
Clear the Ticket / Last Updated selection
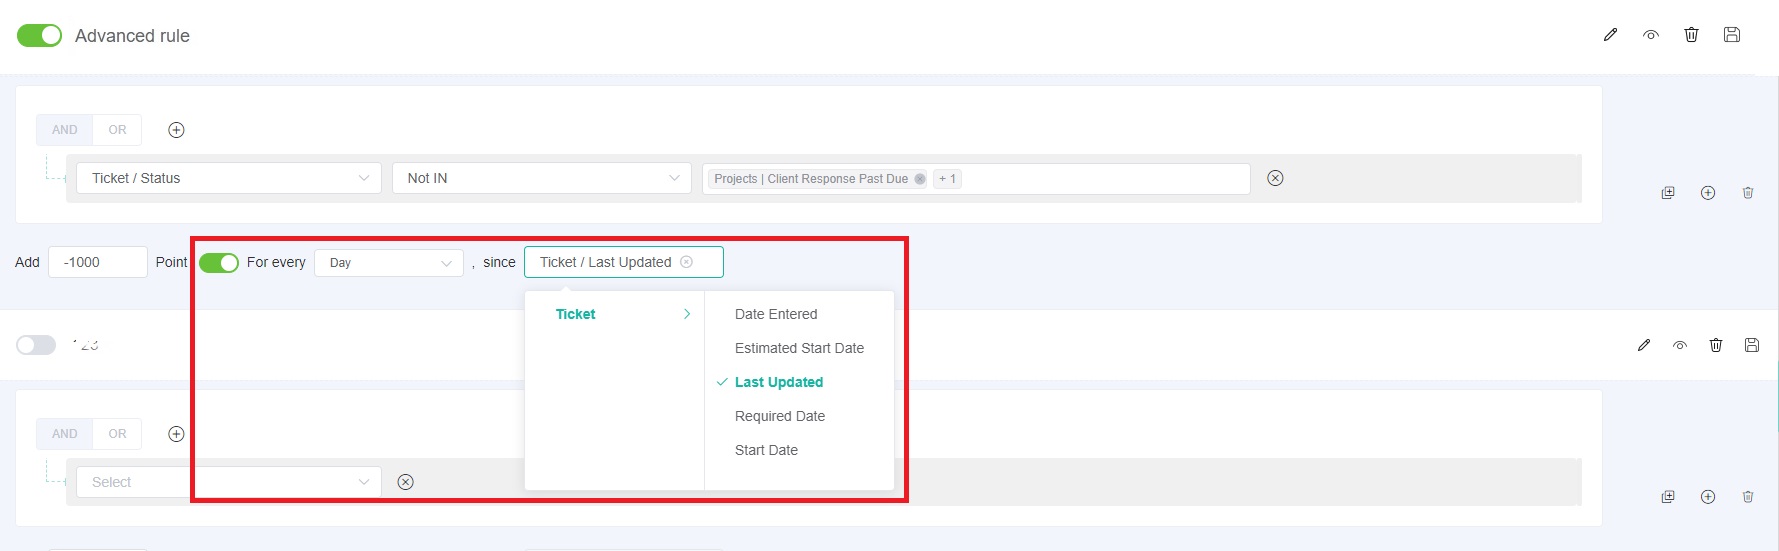686,262
